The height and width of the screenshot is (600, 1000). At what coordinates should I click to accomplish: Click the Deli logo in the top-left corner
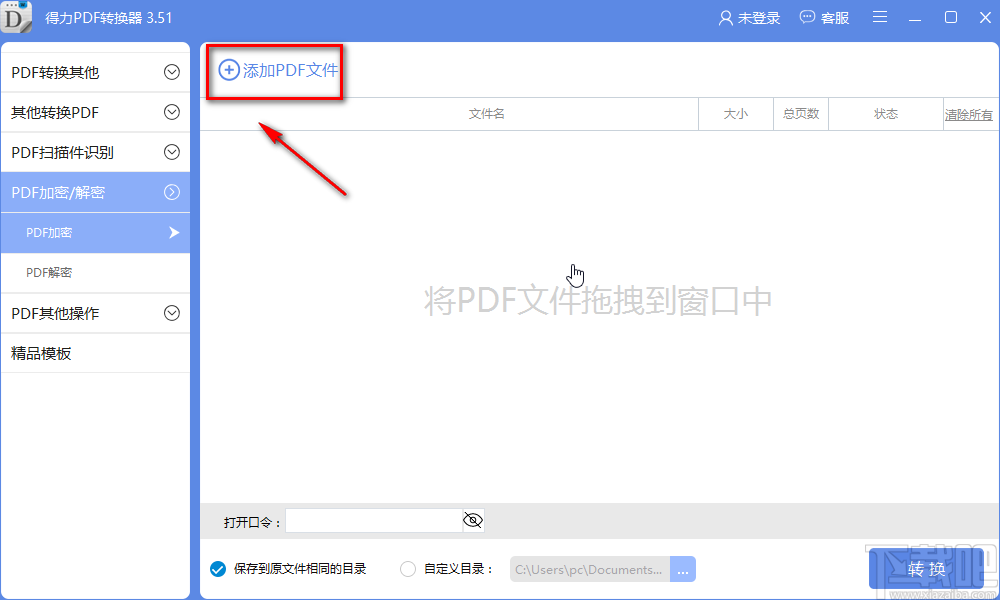(x=17, y=17)
